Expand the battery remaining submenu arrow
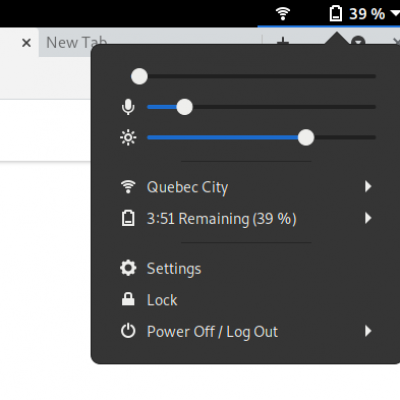The image size is (400, 400). (368, 218)
